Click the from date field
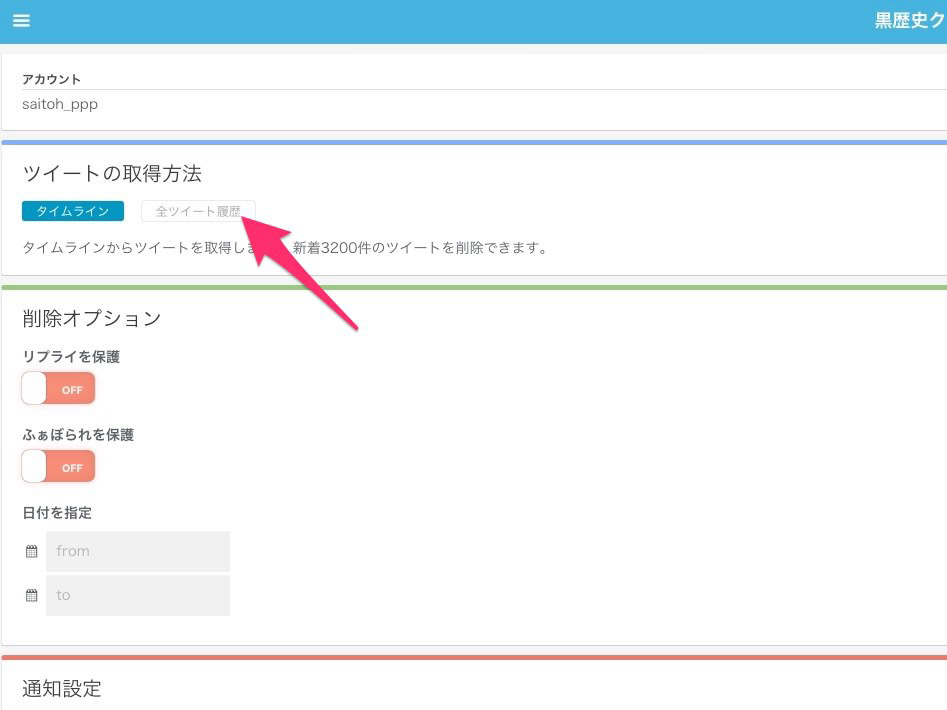The height and width of the screenshot is (710, 947). [x=138, y=551]
